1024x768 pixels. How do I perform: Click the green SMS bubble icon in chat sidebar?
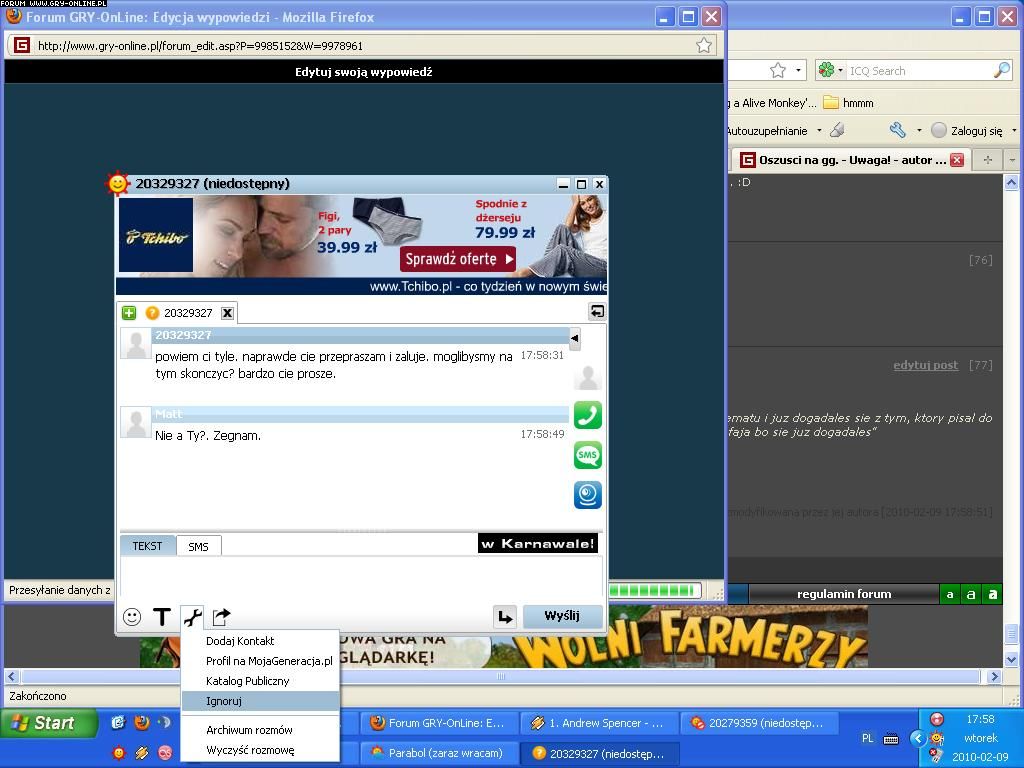(588, 455)
